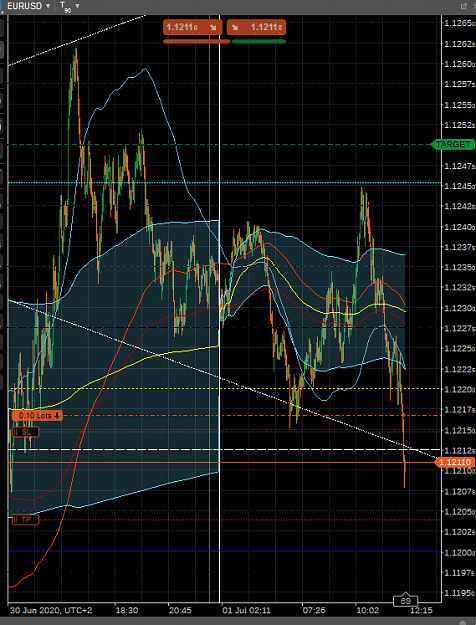
Task: Click the 20:45 time axis label
Action: 180,610
